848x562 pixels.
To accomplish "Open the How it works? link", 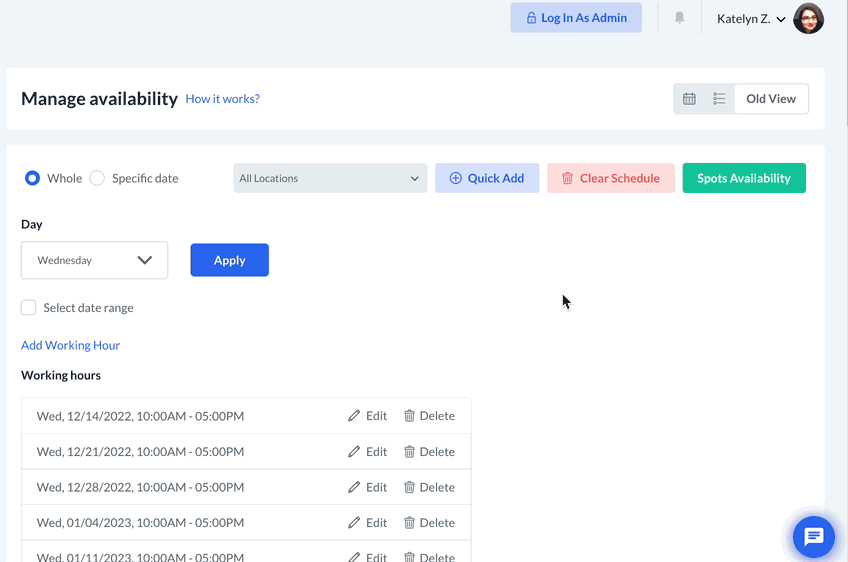I will click(x=222, y=99).
